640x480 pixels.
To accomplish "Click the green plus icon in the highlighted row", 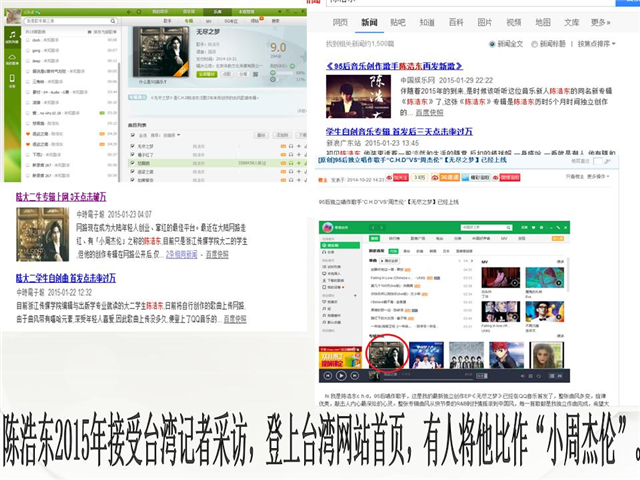I will click(x=299, y=163).
